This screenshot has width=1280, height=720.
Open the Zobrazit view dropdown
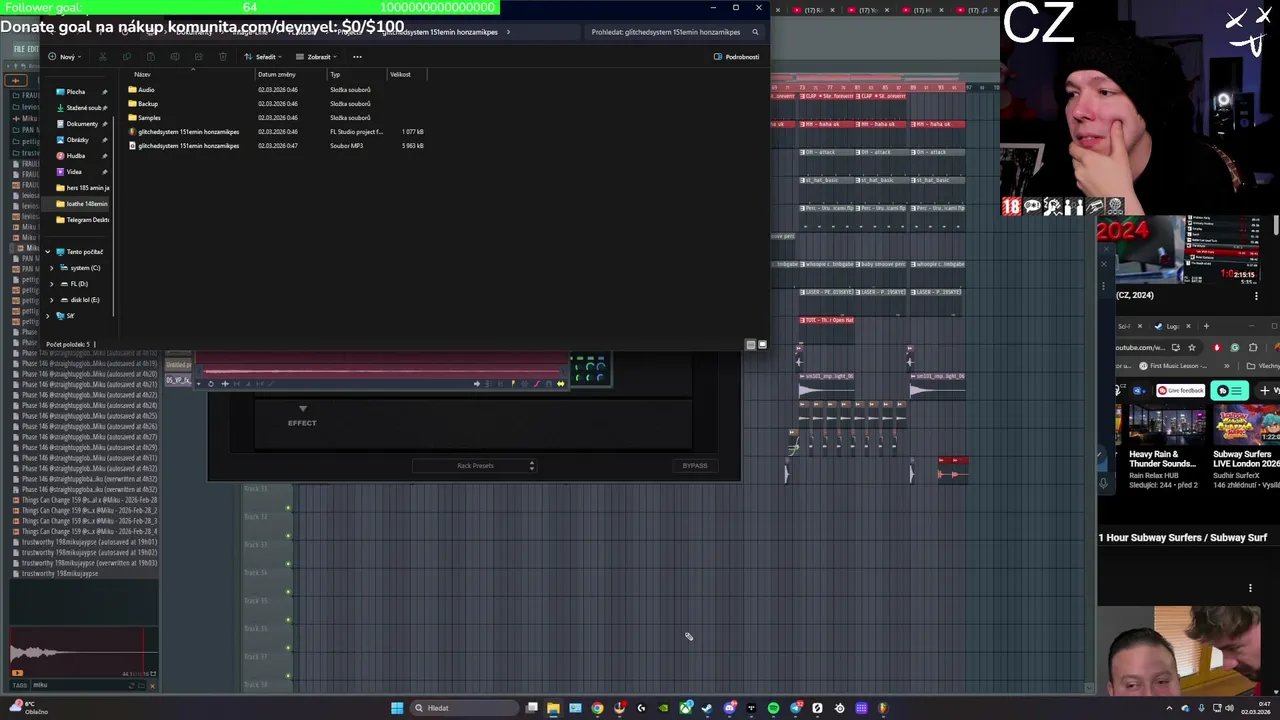(317, 57)
